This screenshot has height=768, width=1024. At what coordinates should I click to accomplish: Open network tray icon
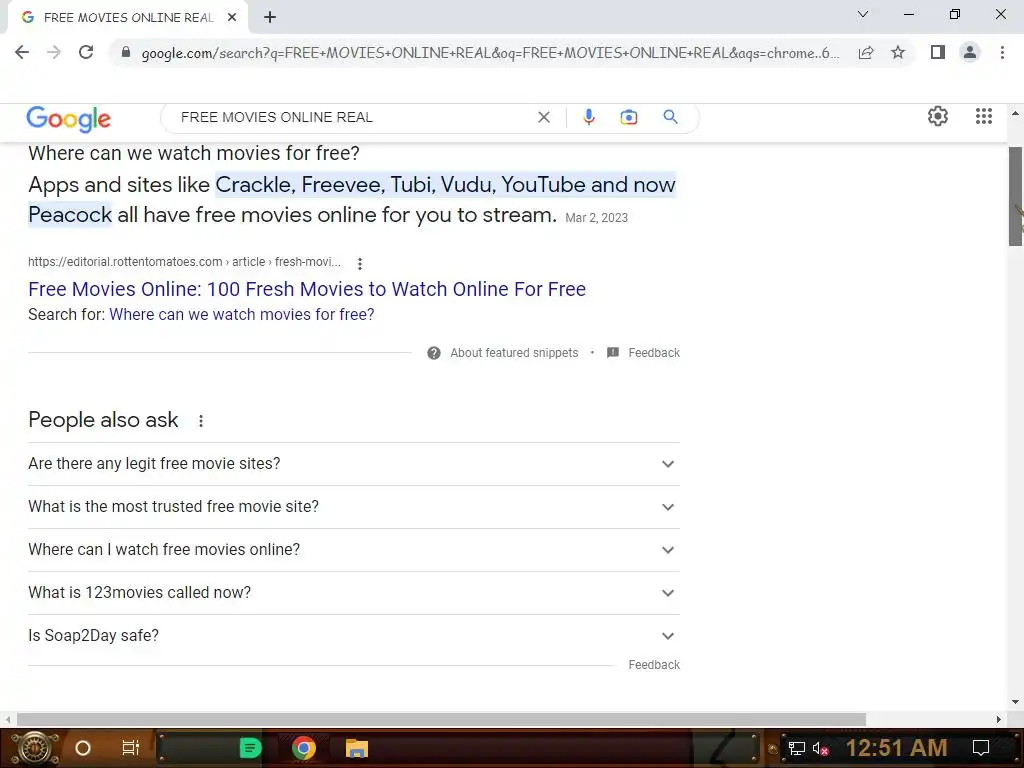pyautogui.click(x=797, y=748)
